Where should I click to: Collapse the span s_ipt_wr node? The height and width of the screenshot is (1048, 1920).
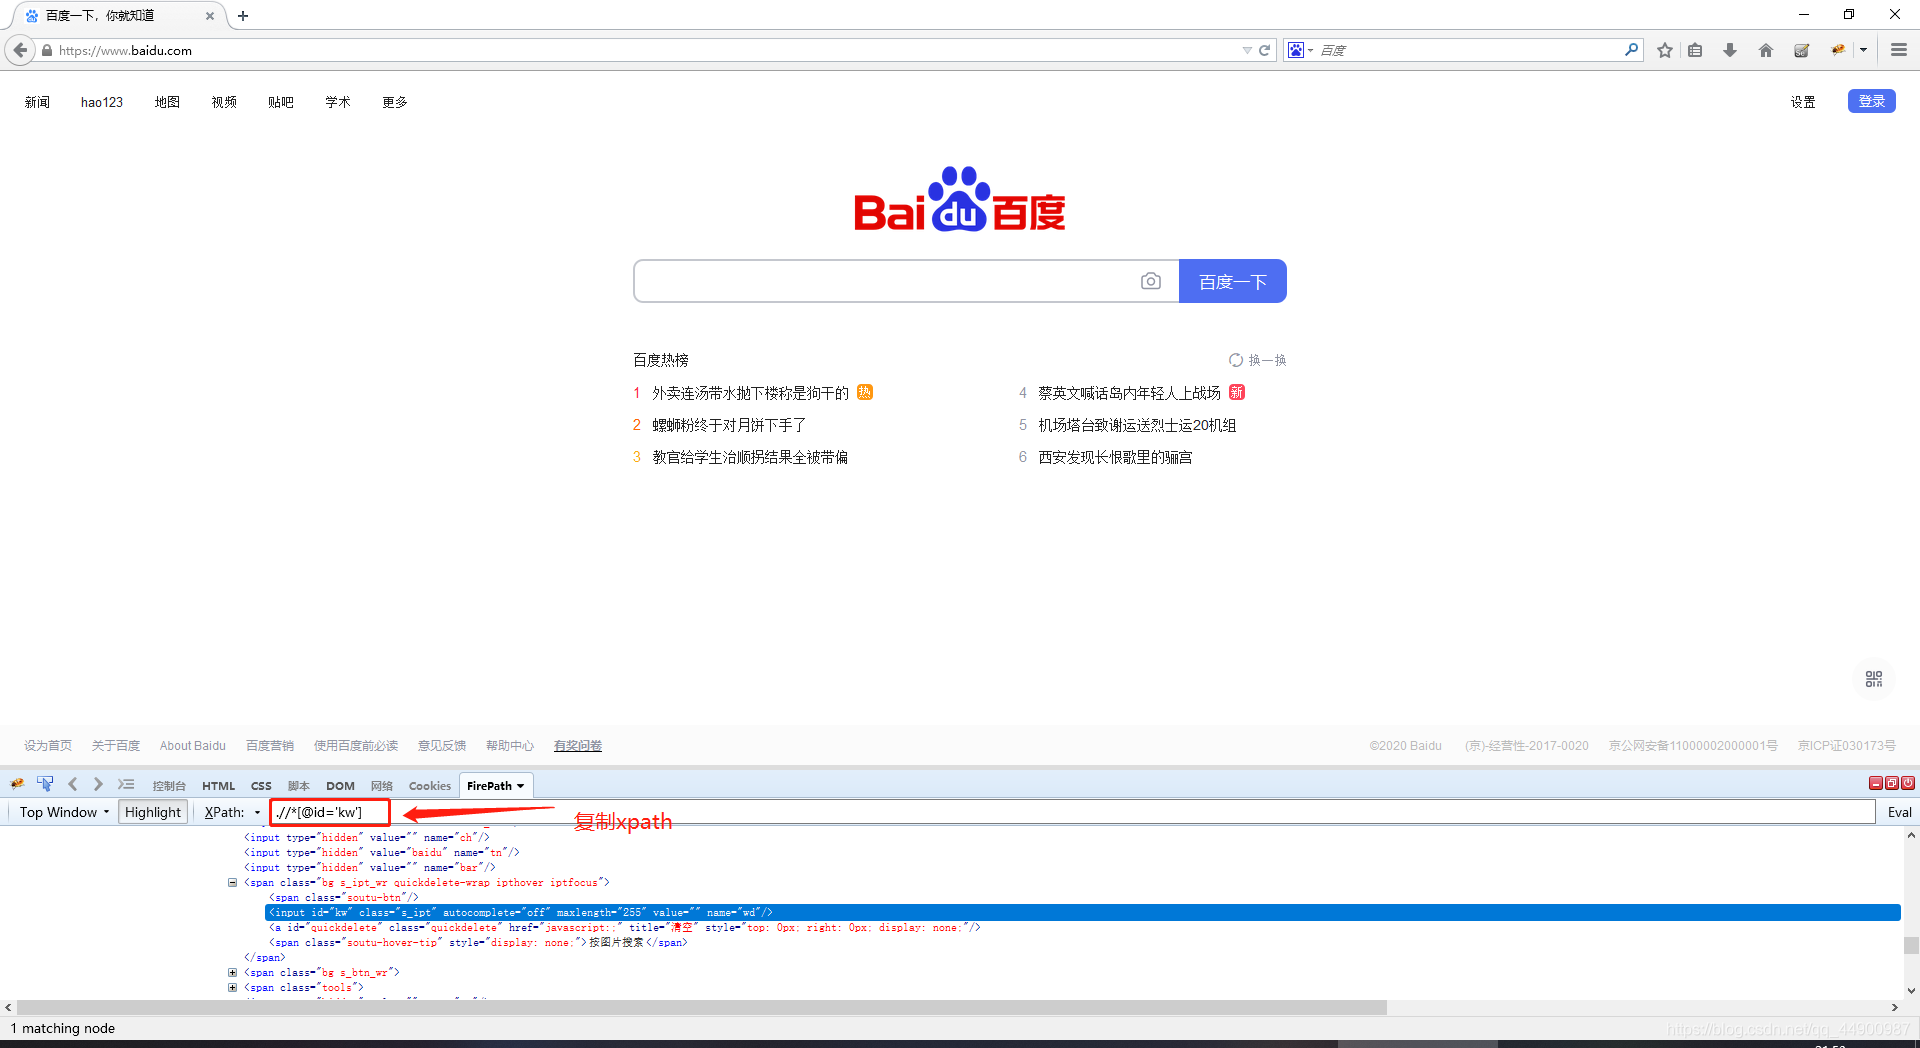coord(233,882)
